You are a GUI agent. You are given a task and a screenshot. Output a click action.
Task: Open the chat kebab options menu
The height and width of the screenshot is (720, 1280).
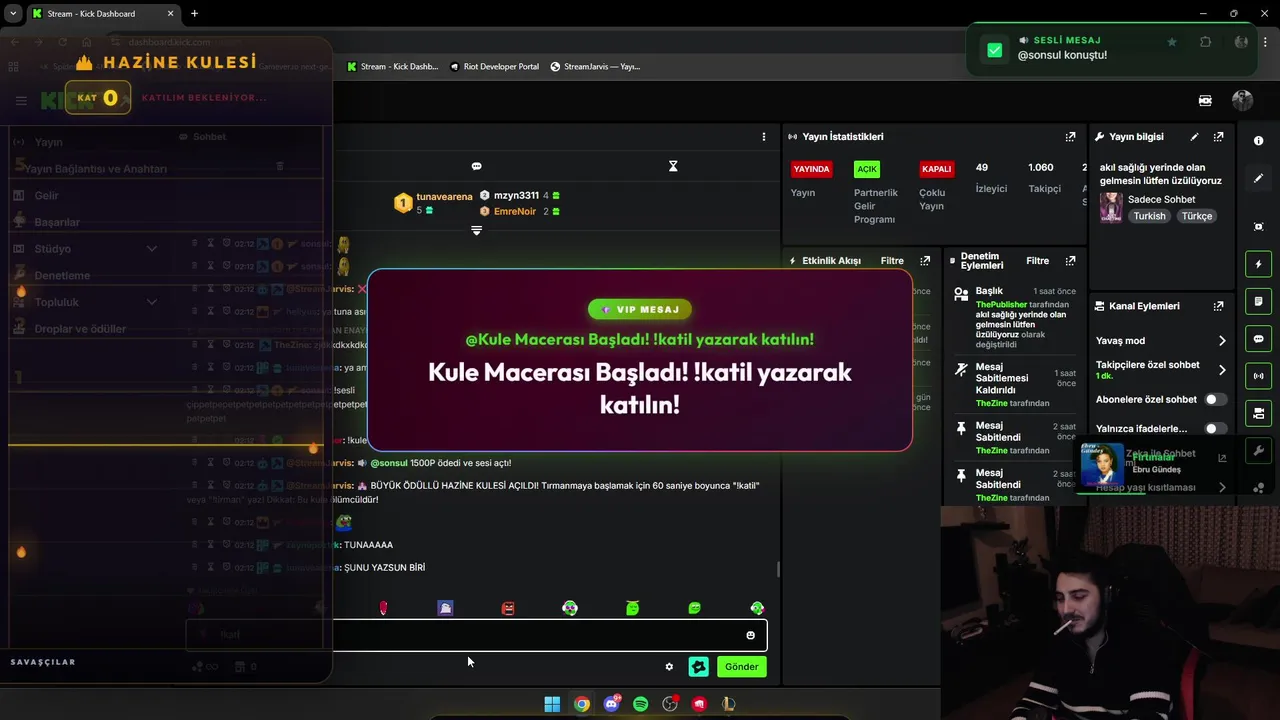tap(764, 137)
